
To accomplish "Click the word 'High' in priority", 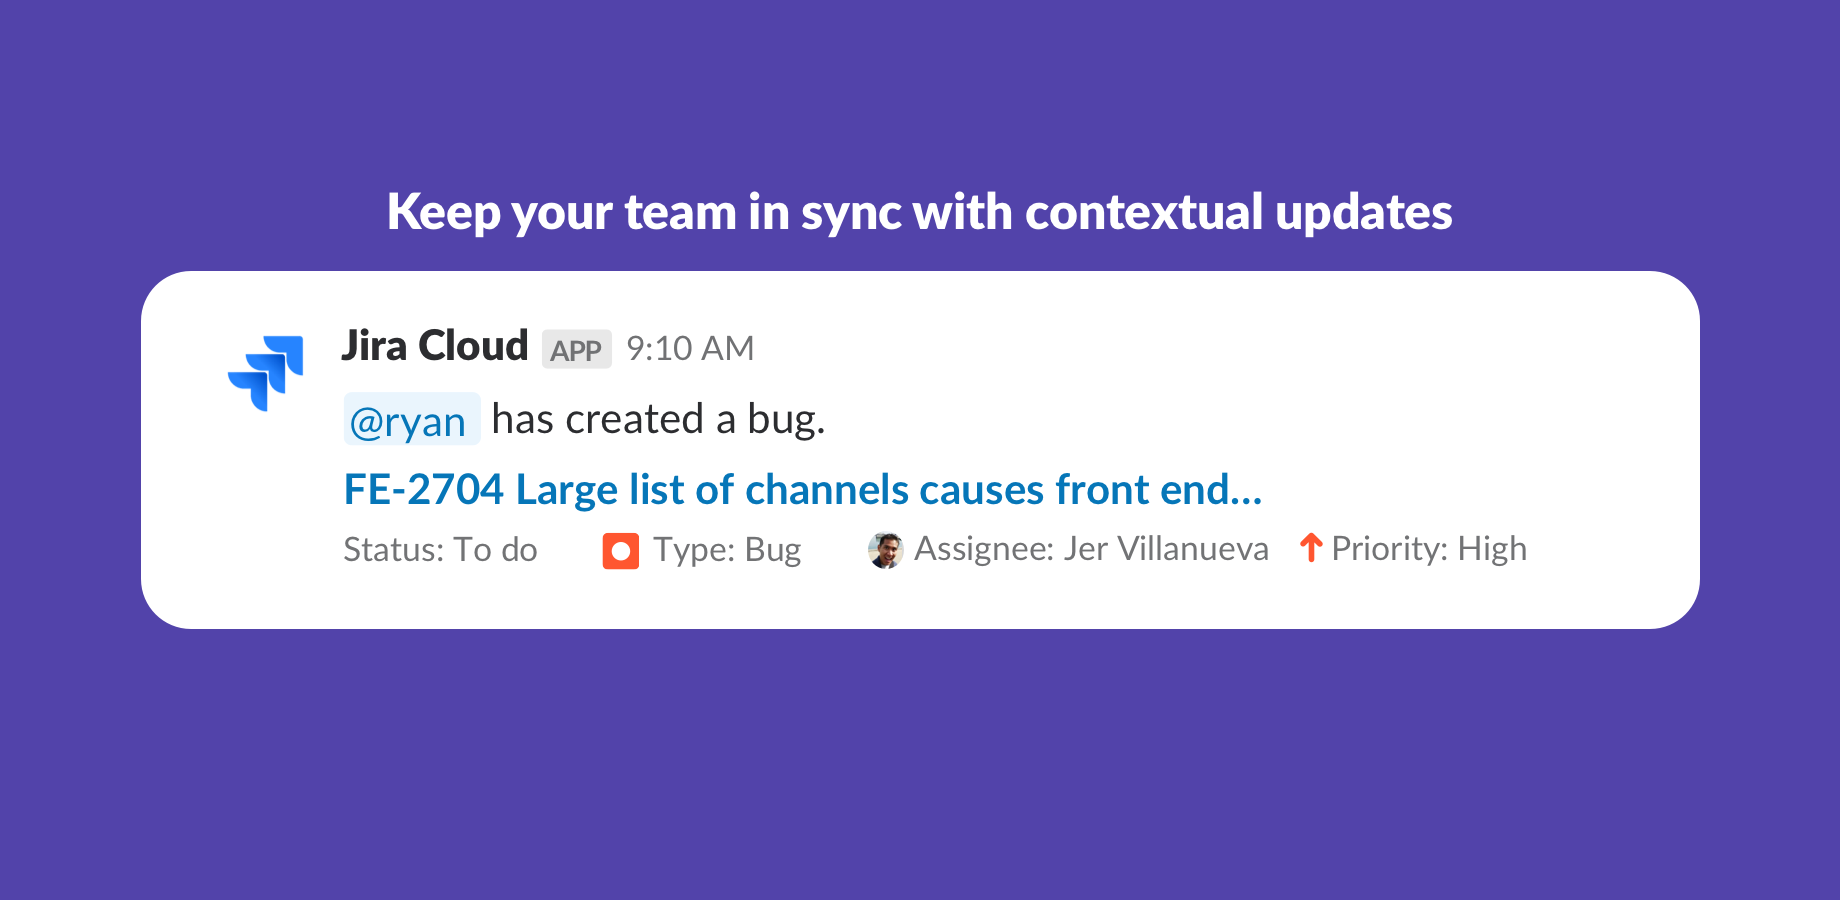I will tap(1492, 549).
